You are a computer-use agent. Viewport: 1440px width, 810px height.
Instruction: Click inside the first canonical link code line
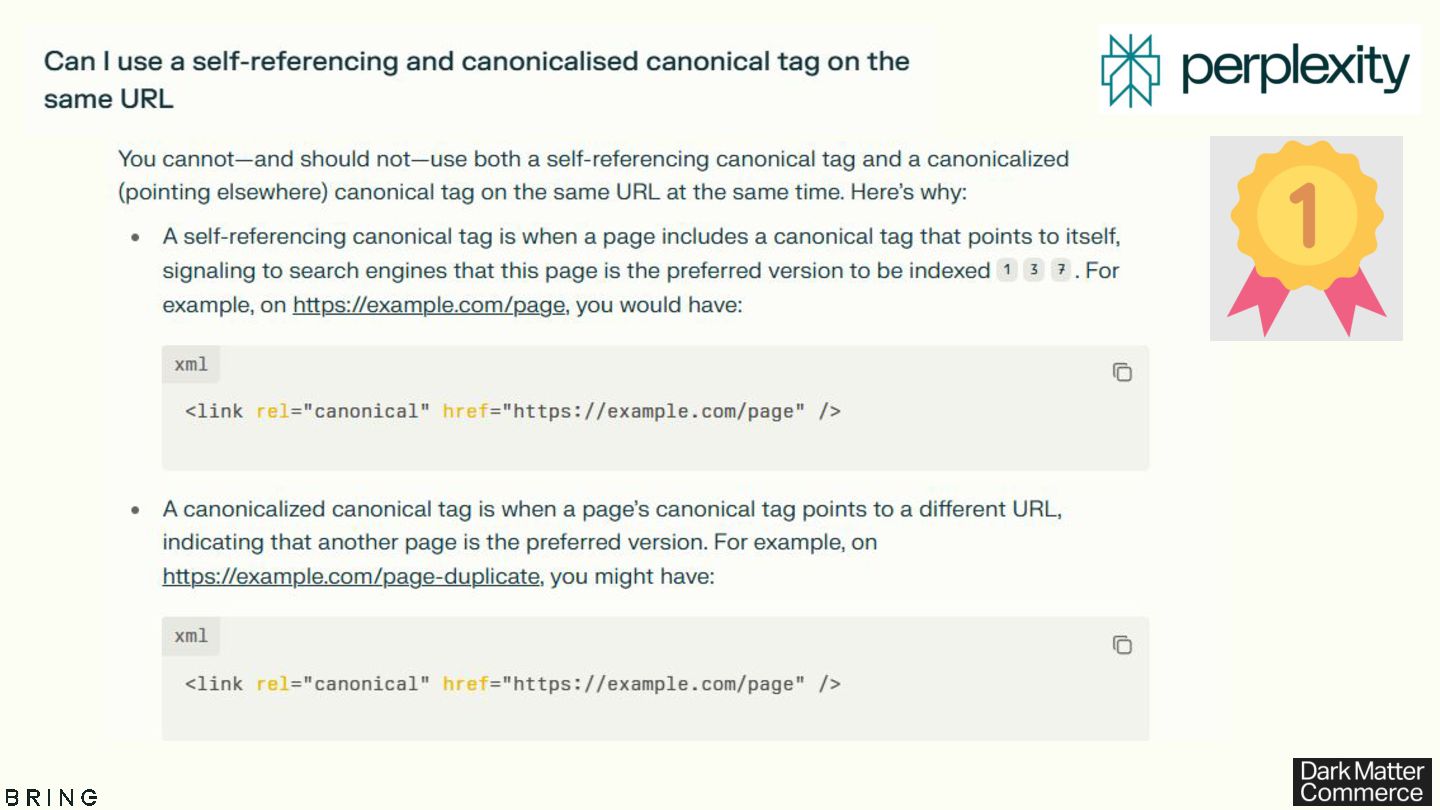pyautogui.click(x=512, y=411)
